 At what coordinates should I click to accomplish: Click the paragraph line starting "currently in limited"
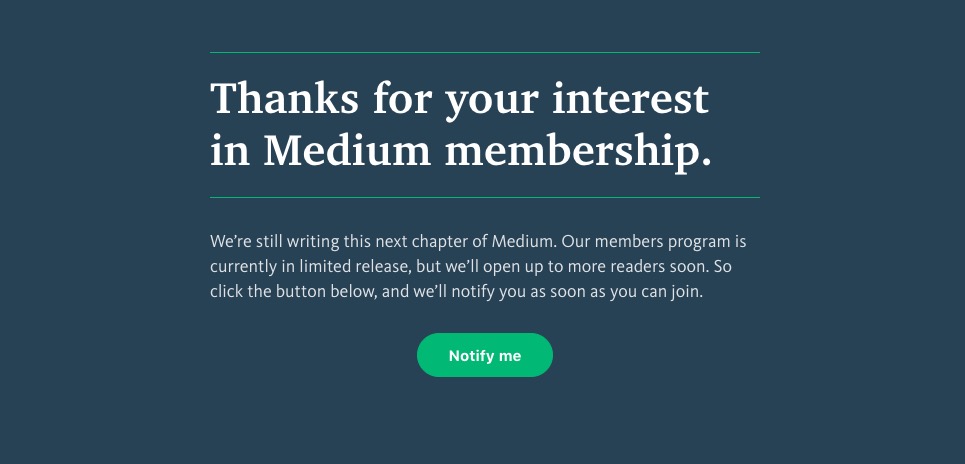pos(471,268)
